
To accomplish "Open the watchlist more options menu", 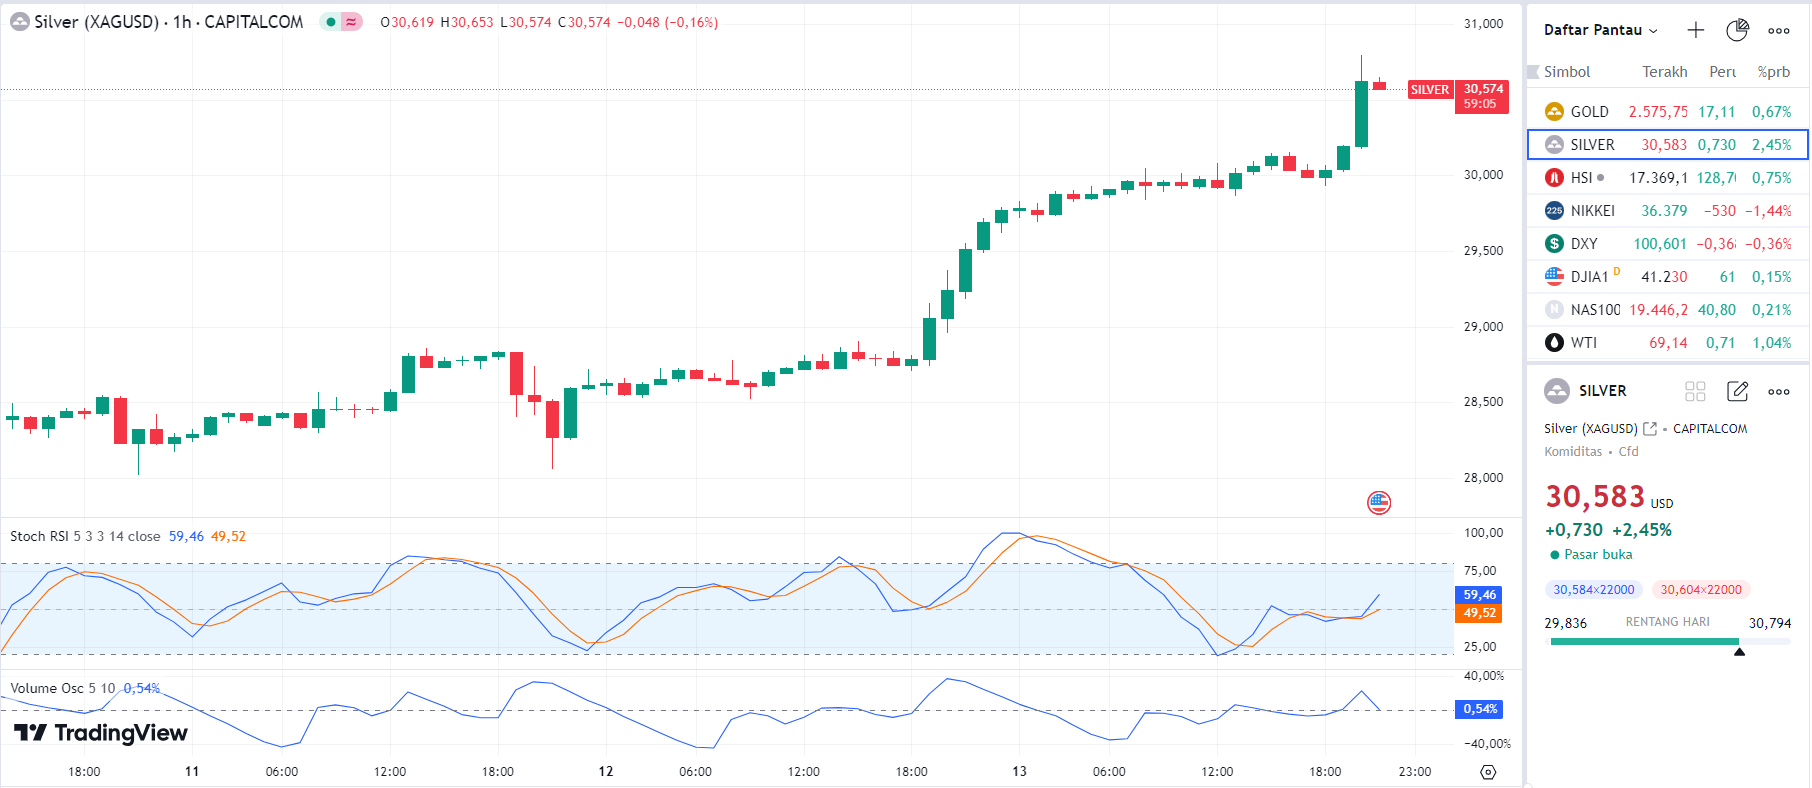I will coord(1778,30).
